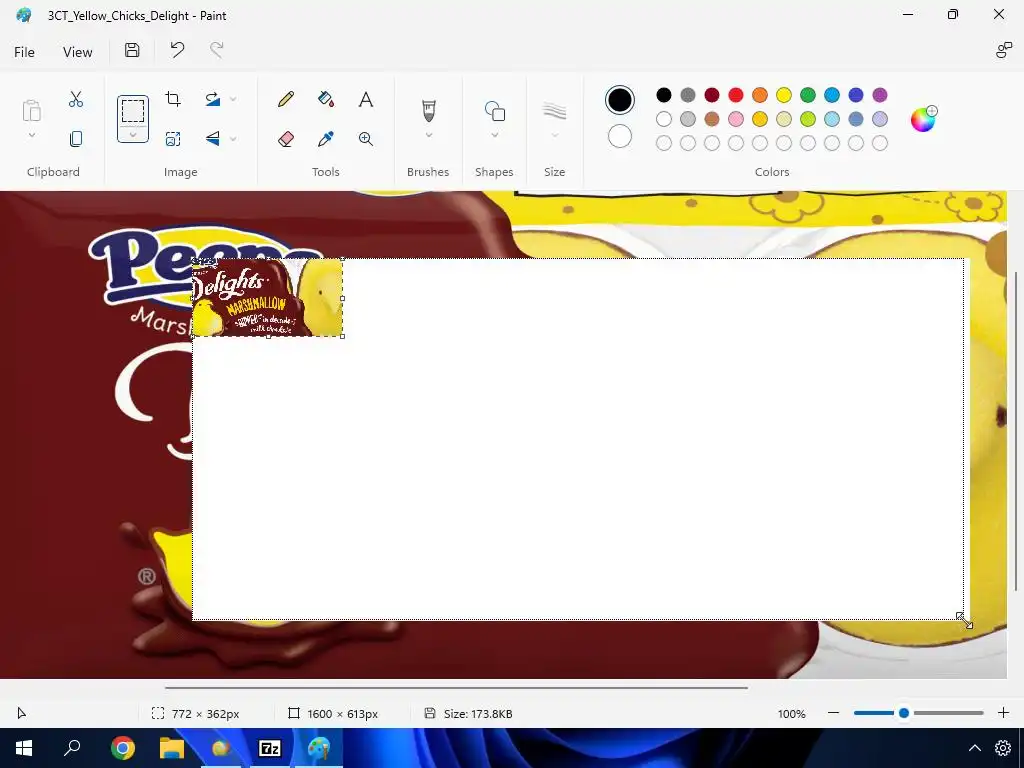Click the Redo arrow icon
Screen dimensions: 1024x768
tap(217, 50)
